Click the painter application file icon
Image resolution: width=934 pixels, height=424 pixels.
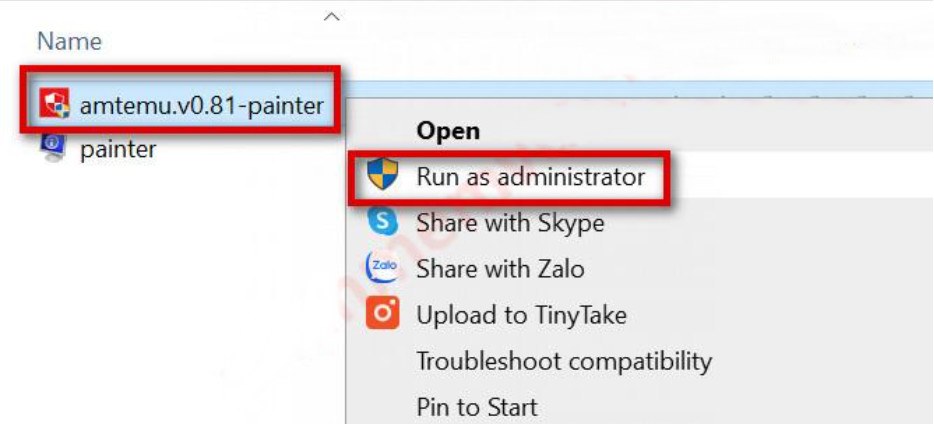point(53,148)
